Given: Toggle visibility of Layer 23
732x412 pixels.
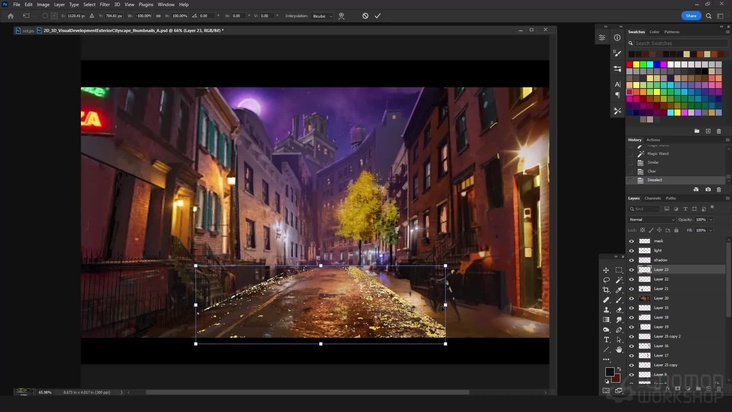Looking at the screenshot, I should (x=632, y=270).
